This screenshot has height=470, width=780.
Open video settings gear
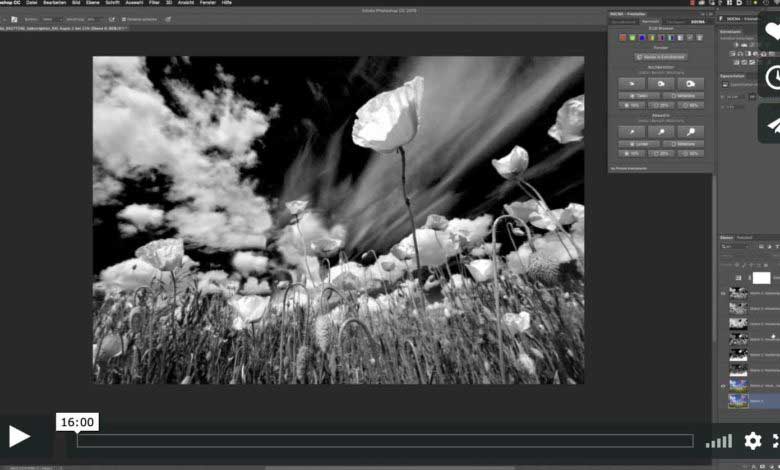(753, 441)
